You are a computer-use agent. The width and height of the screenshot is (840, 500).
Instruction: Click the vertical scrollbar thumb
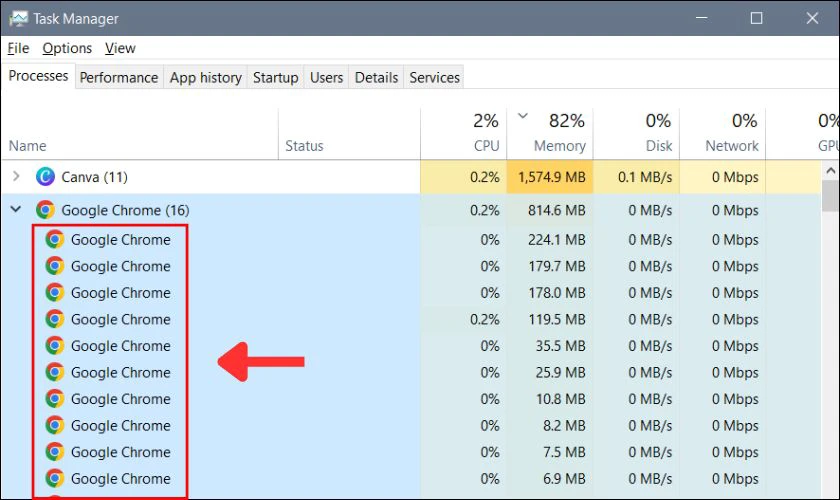830,196
